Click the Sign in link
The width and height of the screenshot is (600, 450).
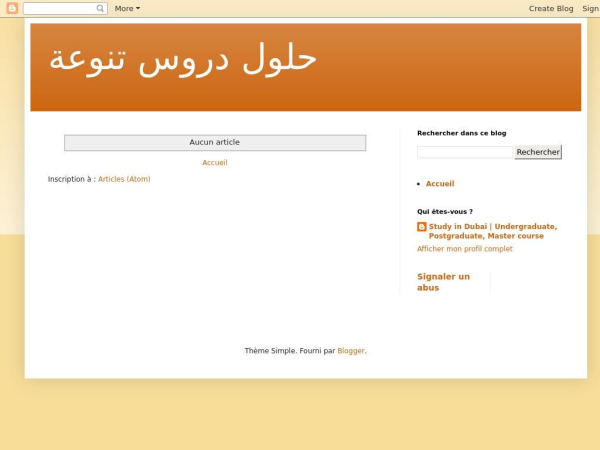(591, 8)
